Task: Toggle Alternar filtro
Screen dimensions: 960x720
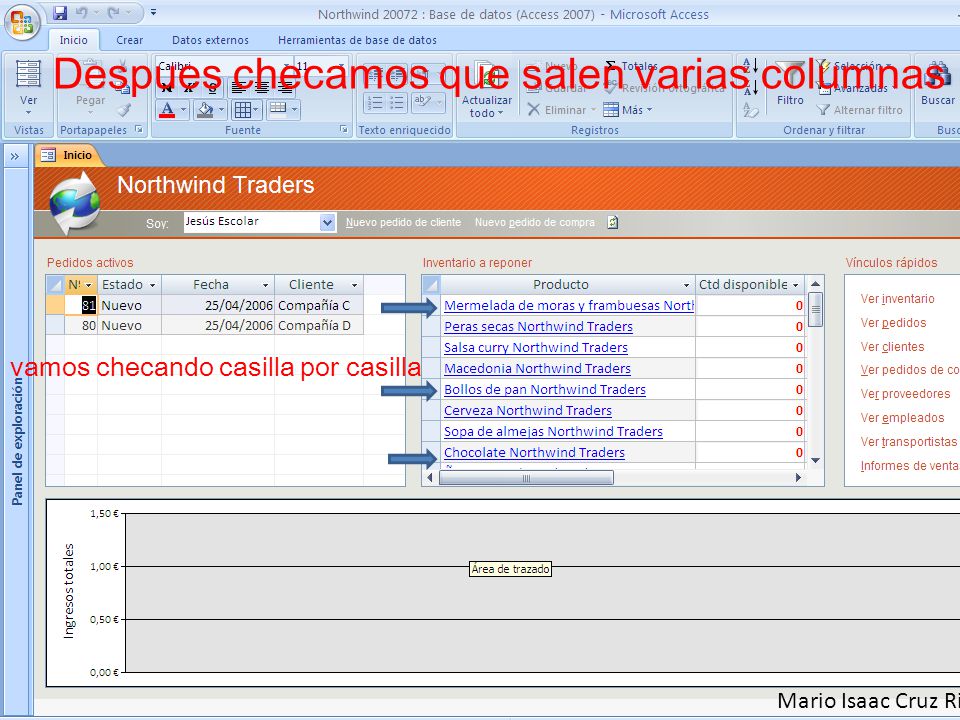Action: (x=860, y=110)
